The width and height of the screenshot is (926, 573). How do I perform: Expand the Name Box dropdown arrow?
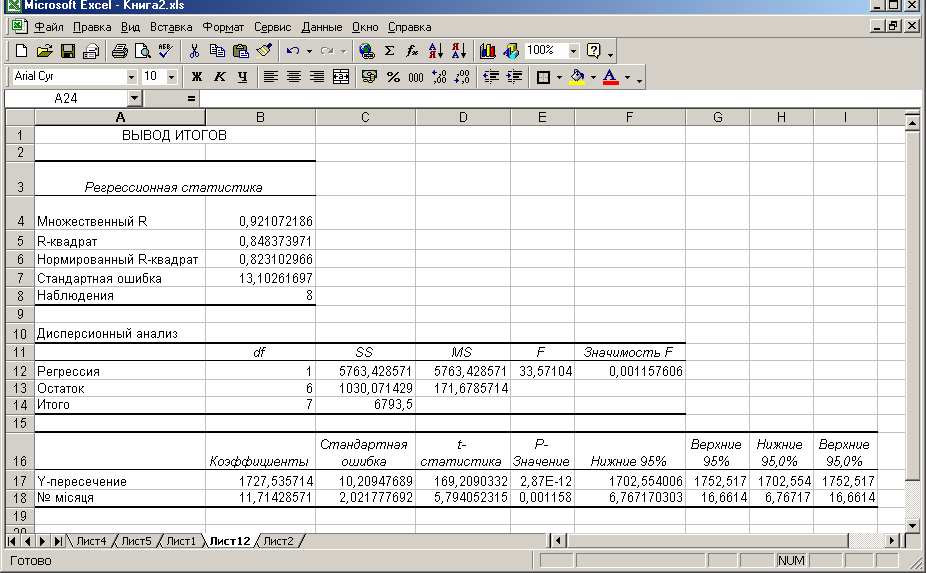click(135, 99)
